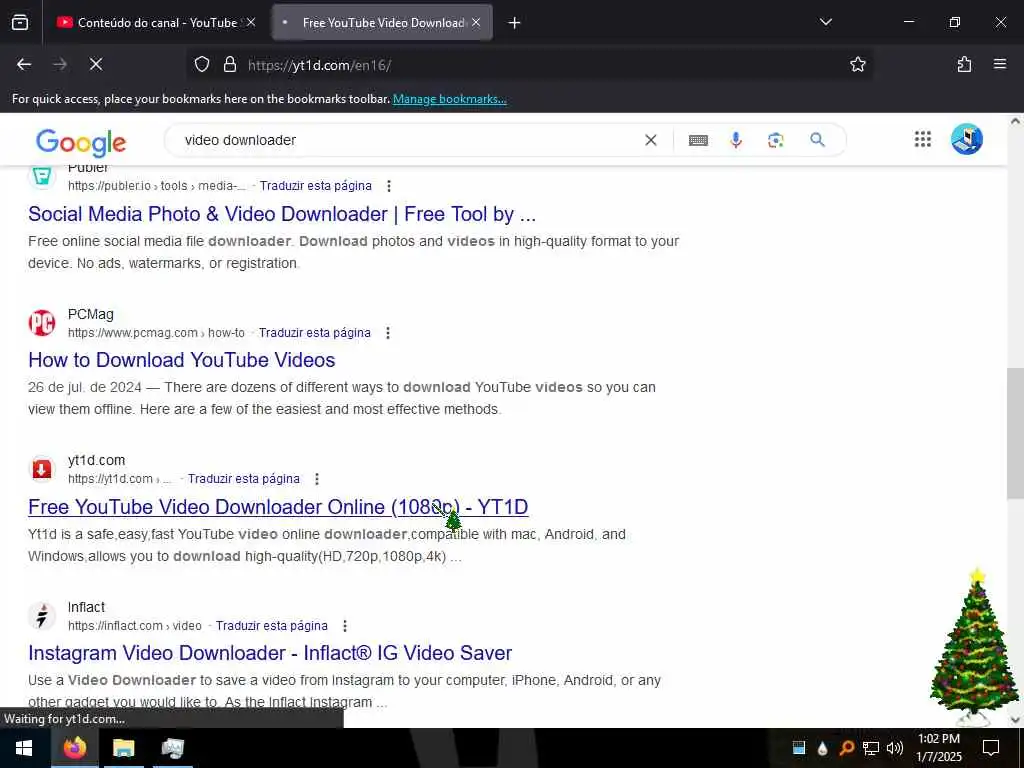Viewport: 1024px width, 768px height.
Task: Click the PCMag site name text
Action: (91, 315)
